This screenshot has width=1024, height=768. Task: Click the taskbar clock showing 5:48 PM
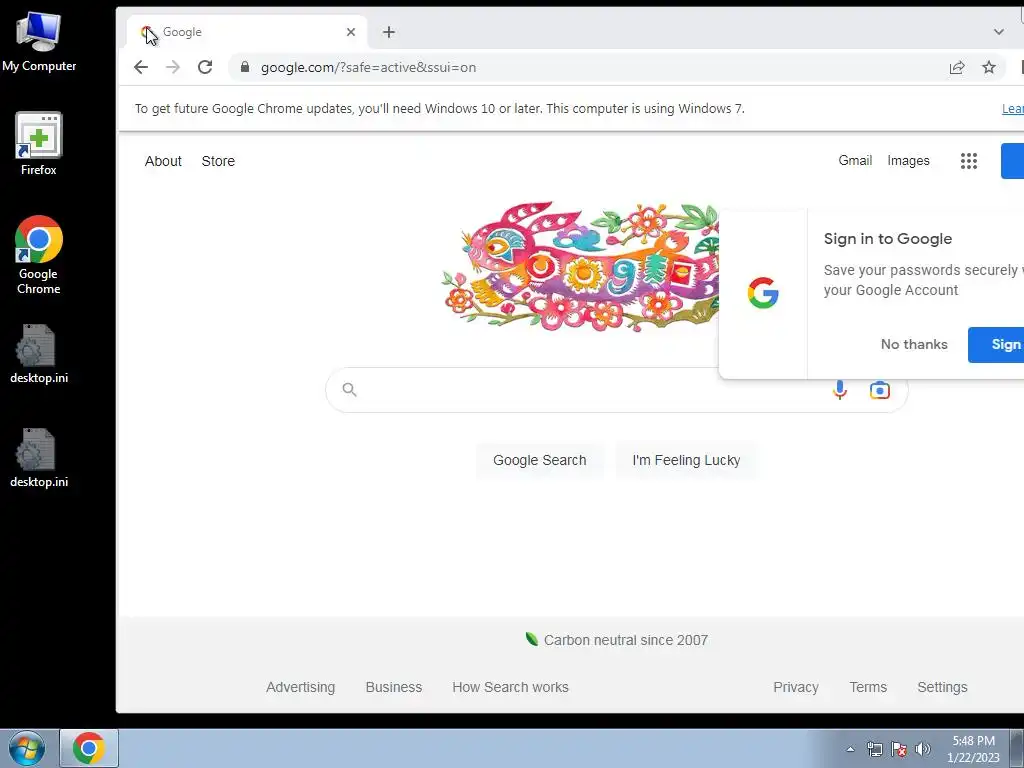973,749
